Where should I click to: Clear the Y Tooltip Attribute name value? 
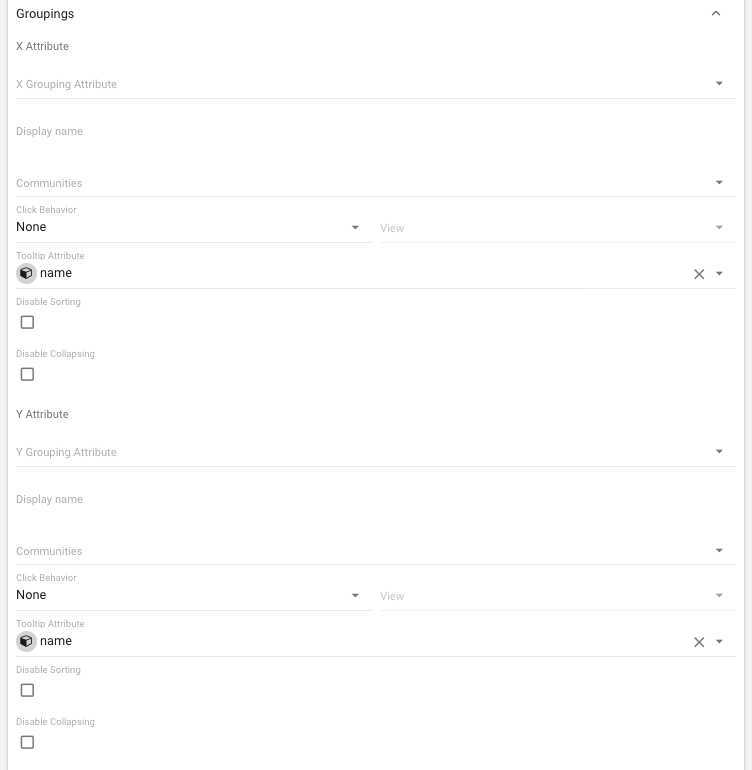click(699, 642)
